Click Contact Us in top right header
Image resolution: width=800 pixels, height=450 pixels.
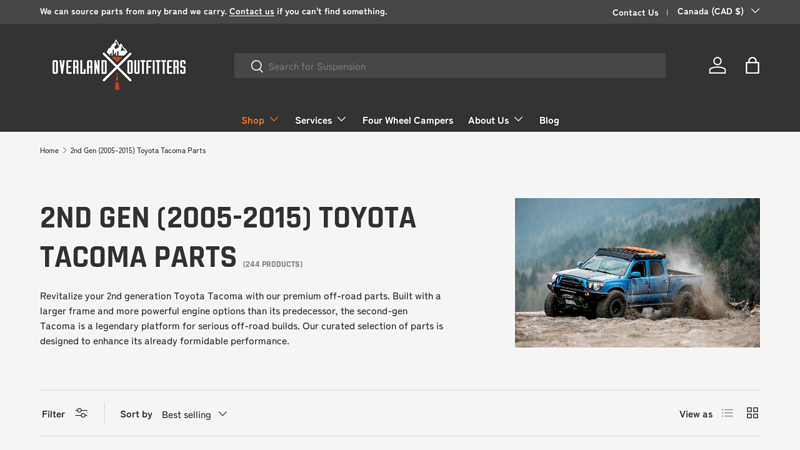(x=635, y=12)
